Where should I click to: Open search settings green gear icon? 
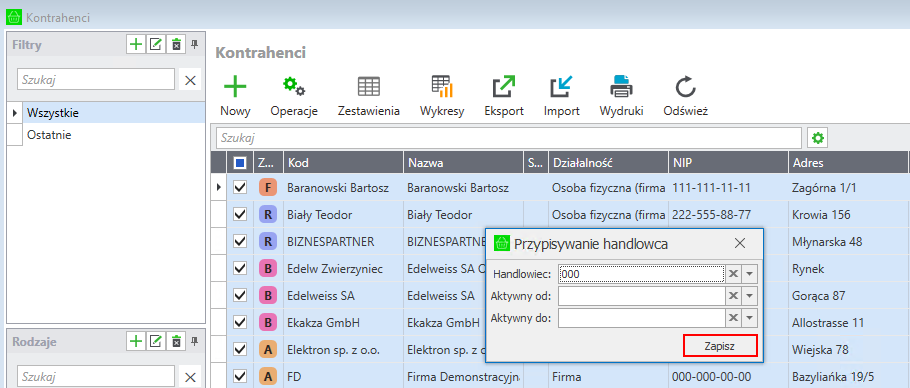pos(818,138)
